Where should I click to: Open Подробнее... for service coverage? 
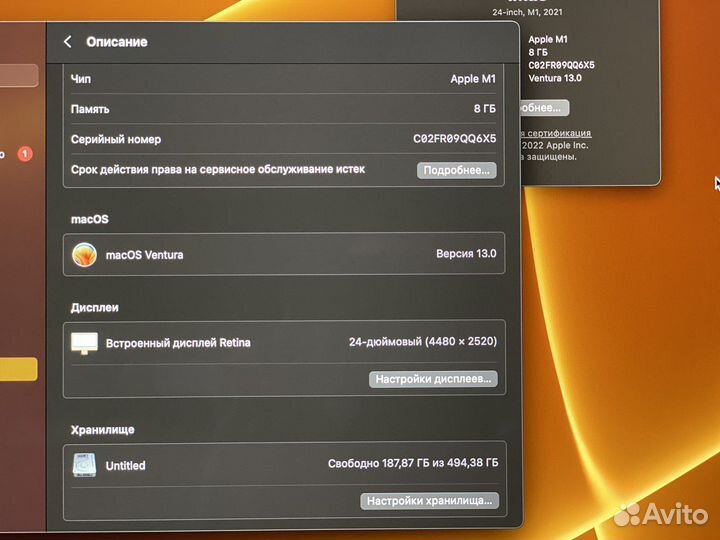456,170
